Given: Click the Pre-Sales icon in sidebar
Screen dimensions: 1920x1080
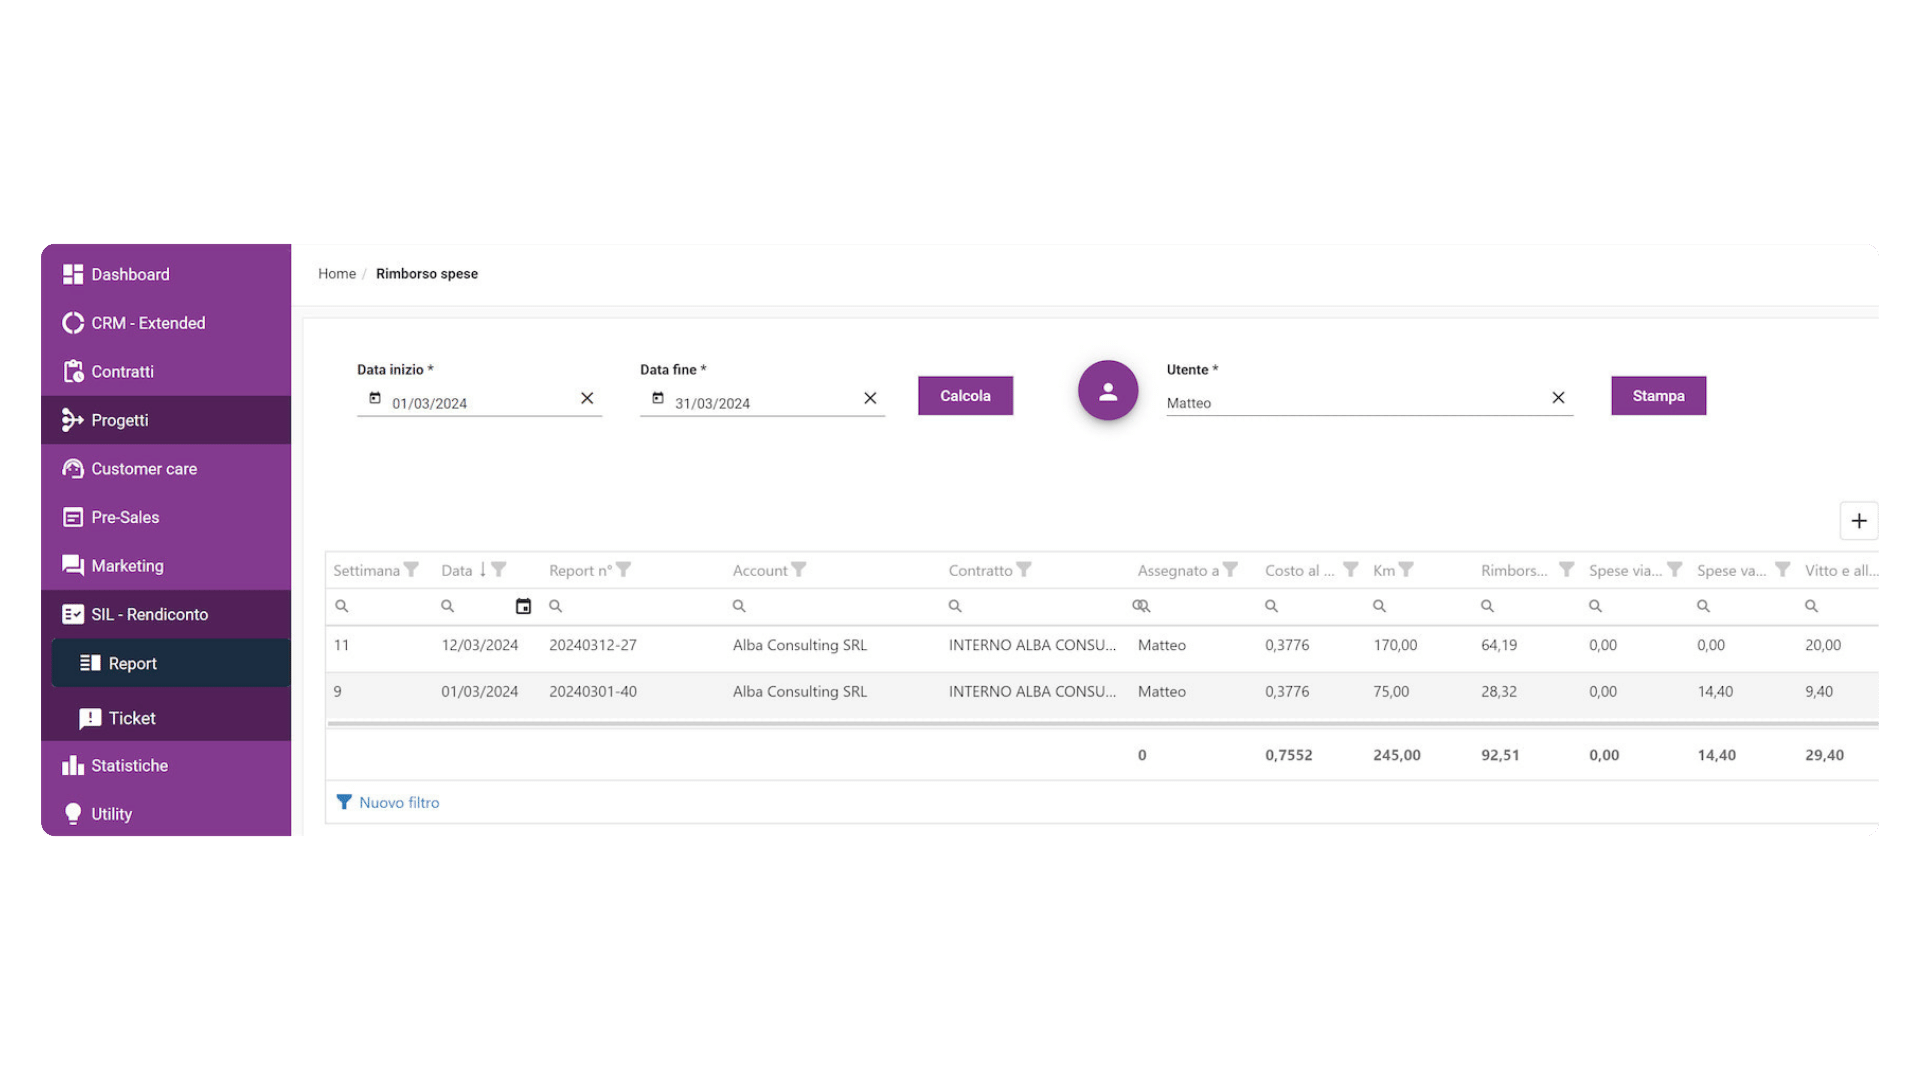Looking at the screenshot, I should click(73, 517).
